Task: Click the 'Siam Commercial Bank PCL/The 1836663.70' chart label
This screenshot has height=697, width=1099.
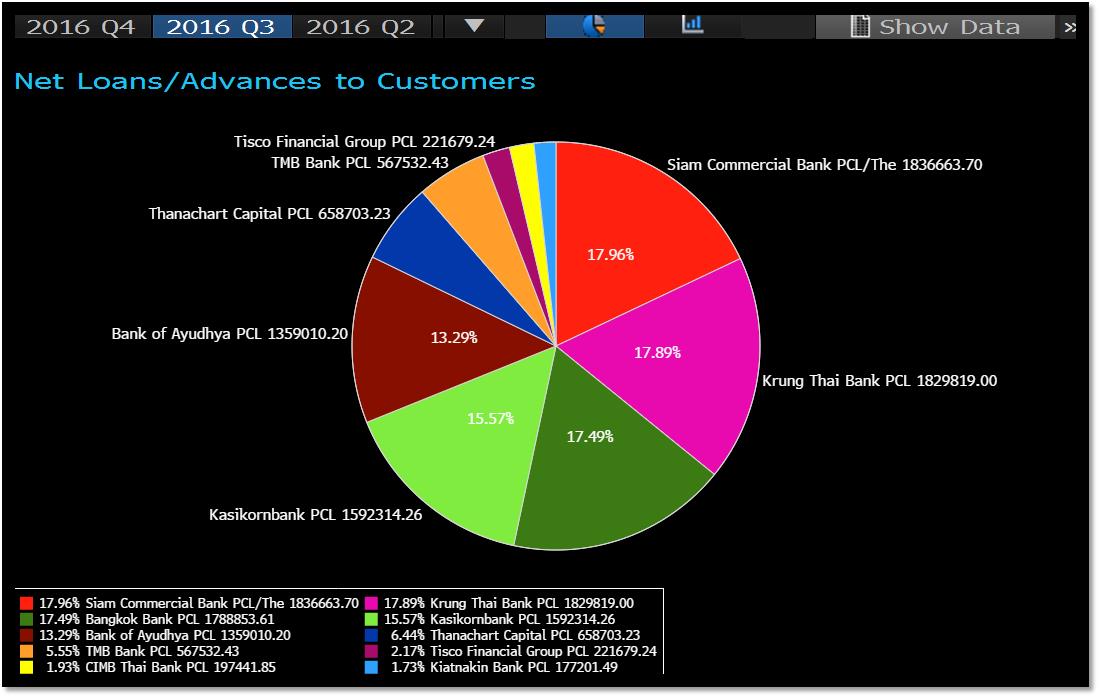Action: point(824,165)
